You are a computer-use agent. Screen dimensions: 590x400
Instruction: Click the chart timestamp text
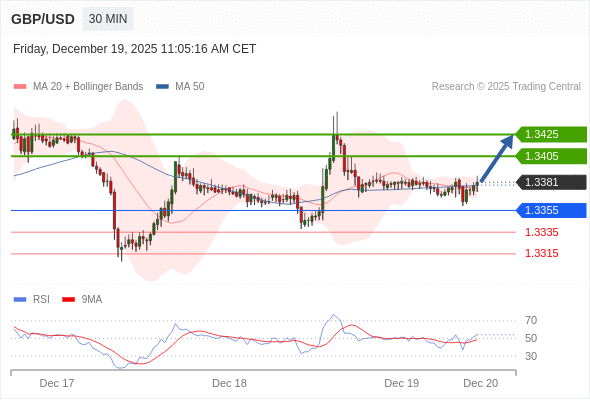pos(134,49)
